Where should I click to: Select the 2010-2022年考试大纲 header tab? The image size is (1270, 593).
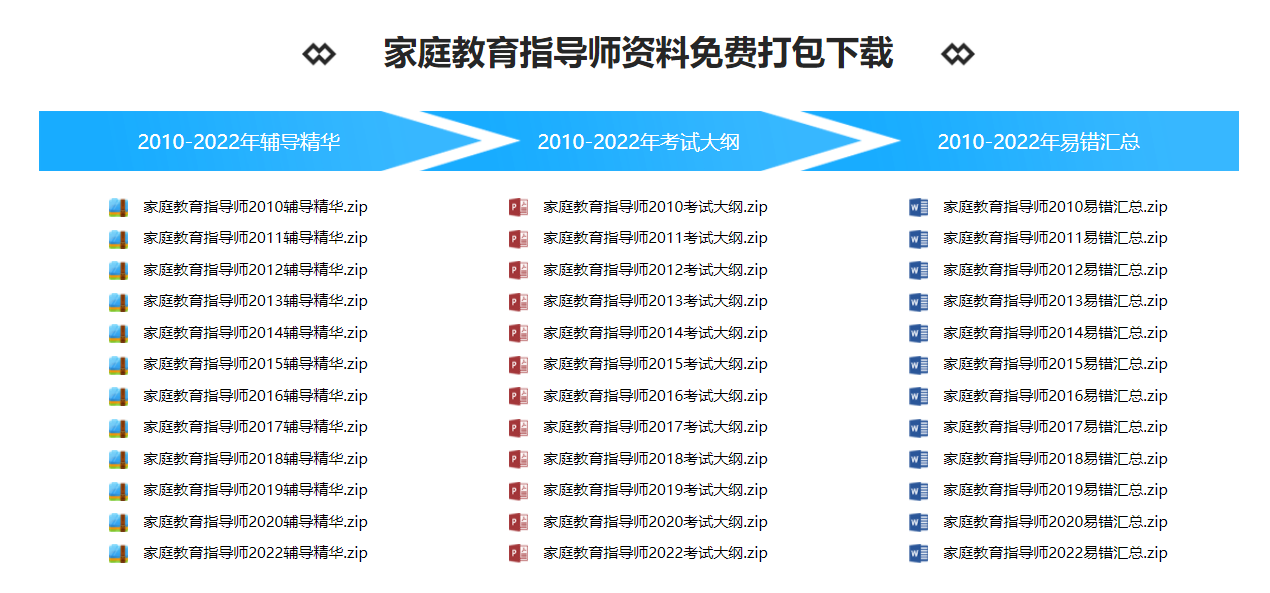[638, 142]
